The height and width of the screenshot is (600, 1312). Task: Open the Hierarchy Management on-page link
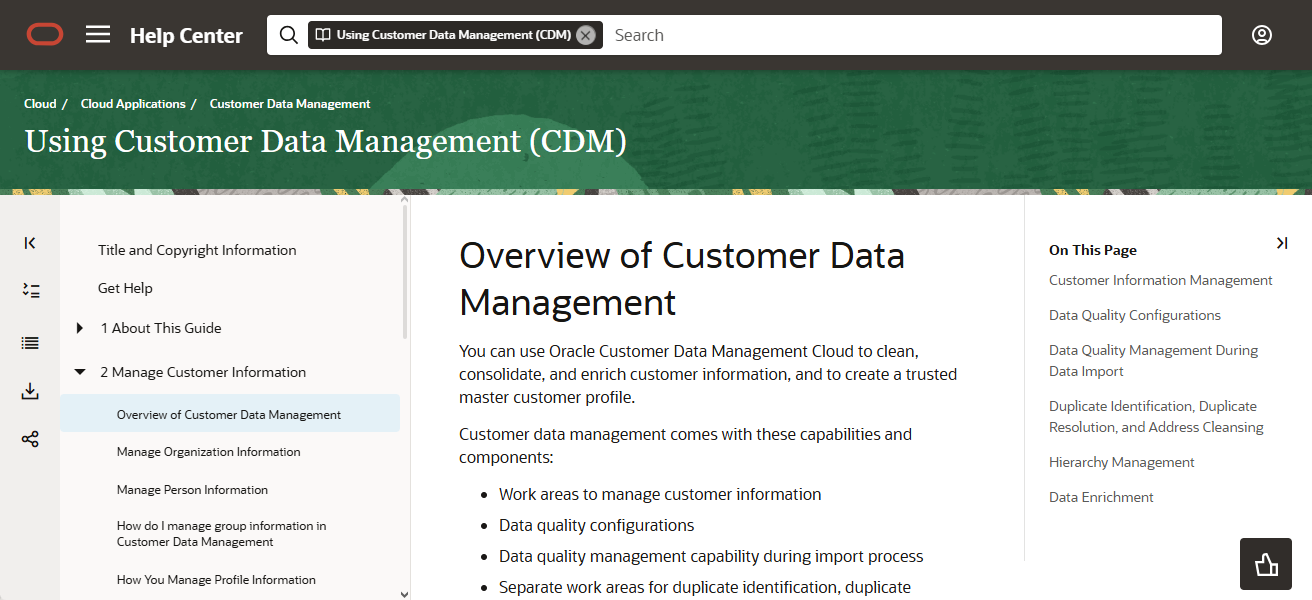pyautogui.click(x=1121, y=461)
